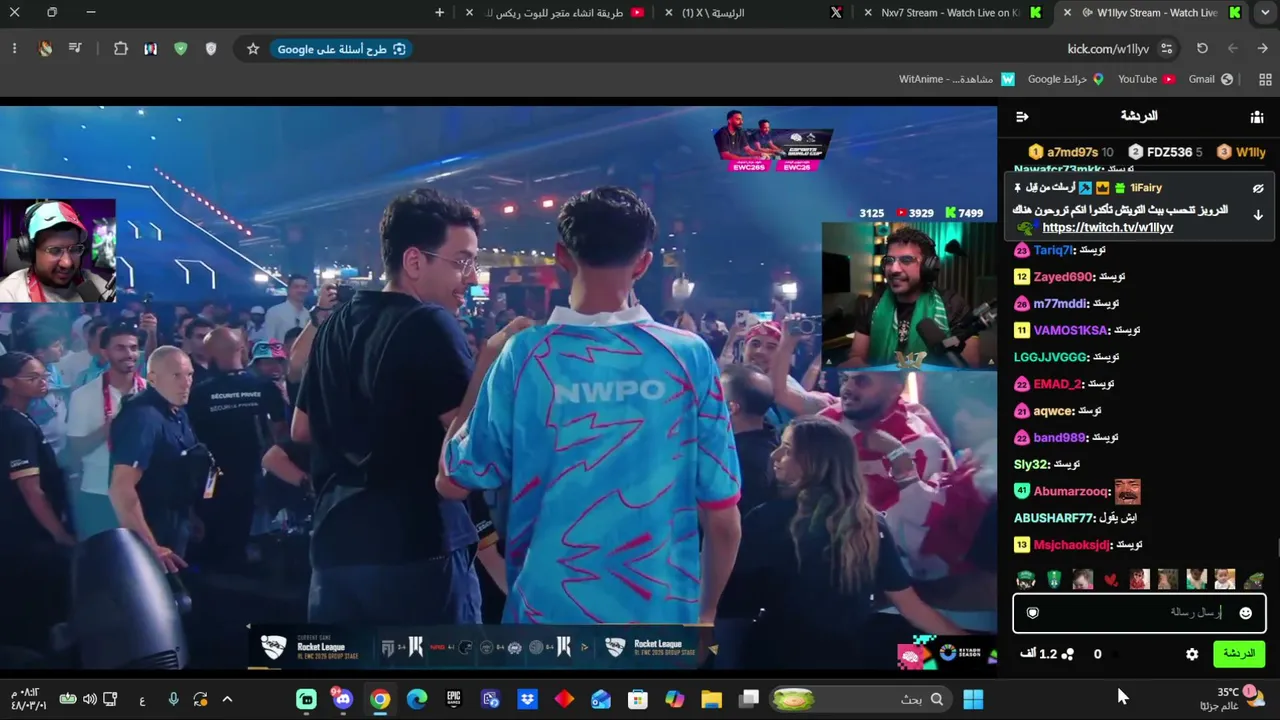Open the WitAnime bookmark

[x=957, y=79]
